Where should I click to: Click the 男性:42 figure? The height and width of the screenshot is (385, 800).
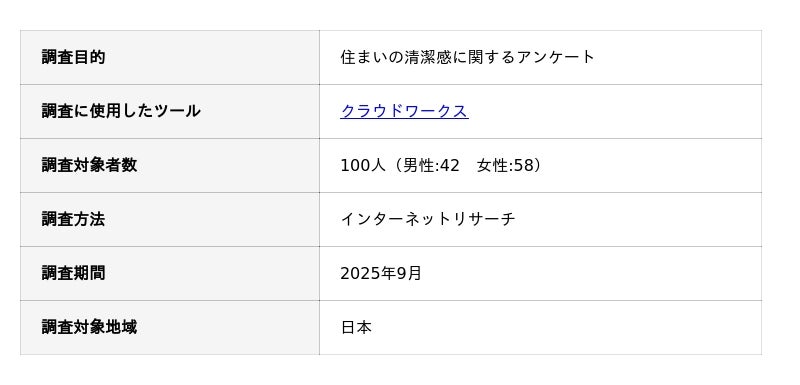[x=431, y=165]
